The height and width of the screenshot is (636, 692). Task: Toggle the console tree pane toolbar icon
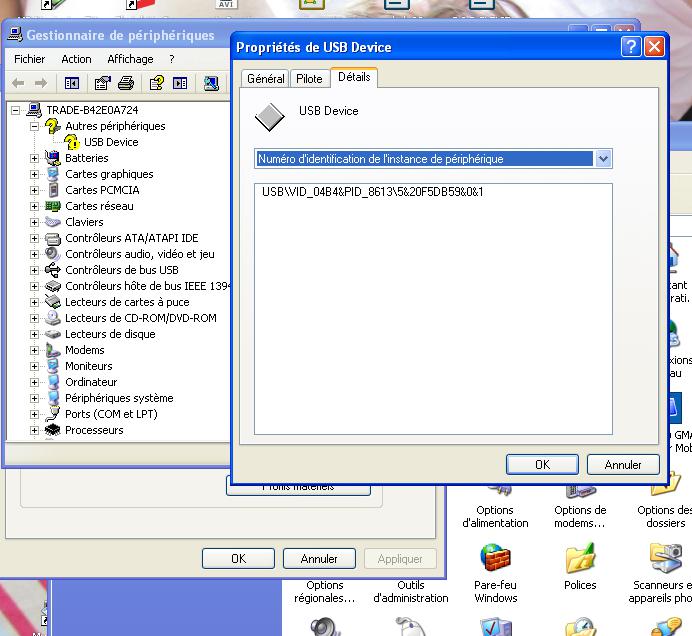coord(71,83)
